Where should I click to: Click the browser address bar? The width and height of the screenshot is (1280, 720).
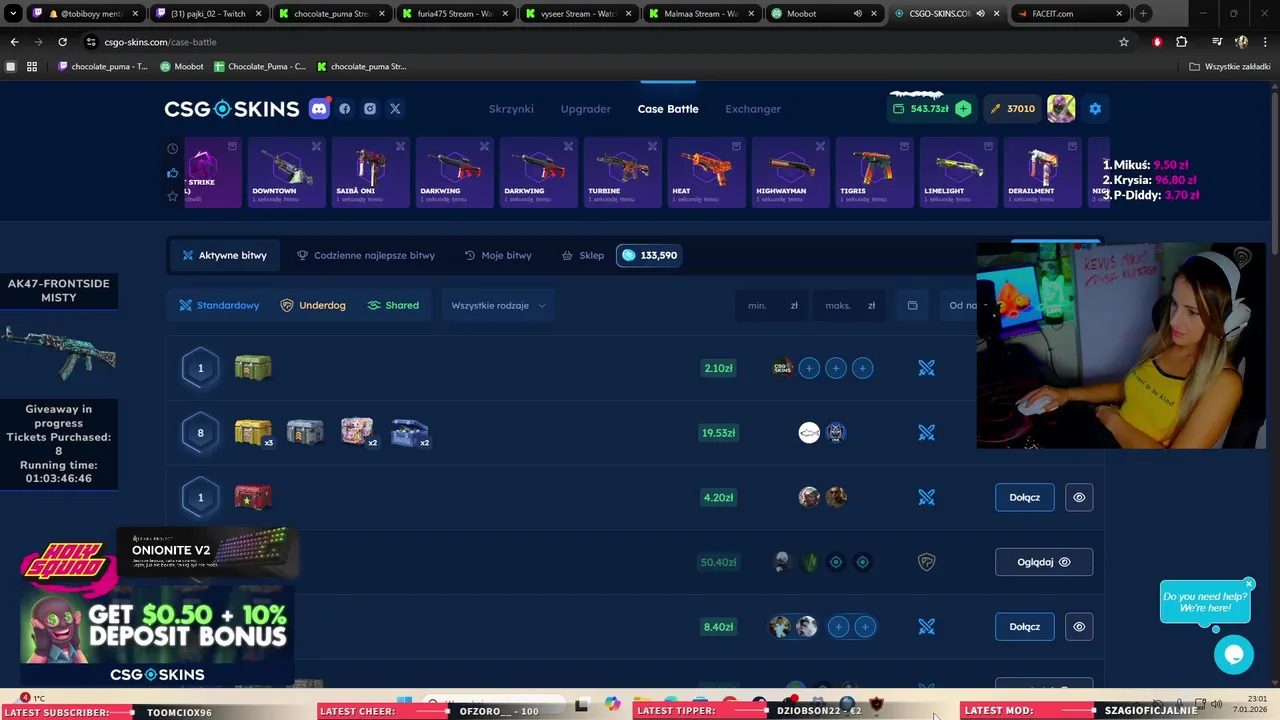click(600, 42)
